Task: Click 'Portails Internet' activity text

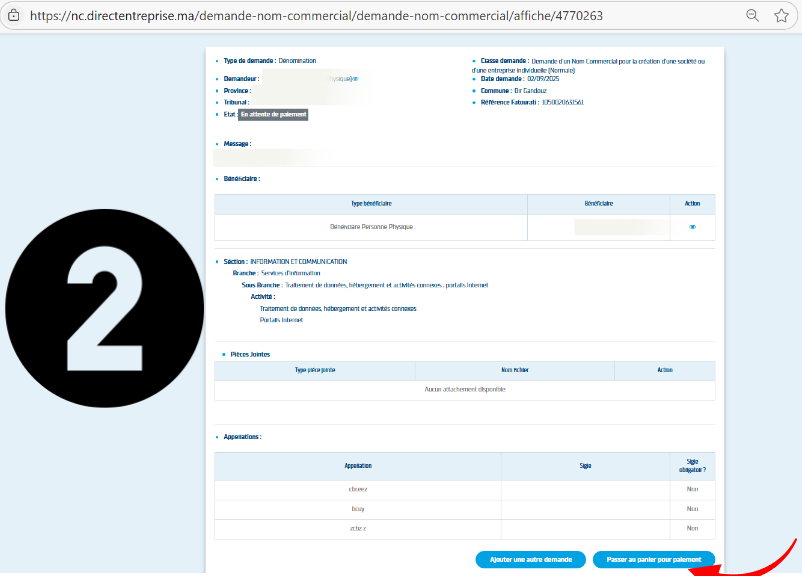Action: (280, 320)
